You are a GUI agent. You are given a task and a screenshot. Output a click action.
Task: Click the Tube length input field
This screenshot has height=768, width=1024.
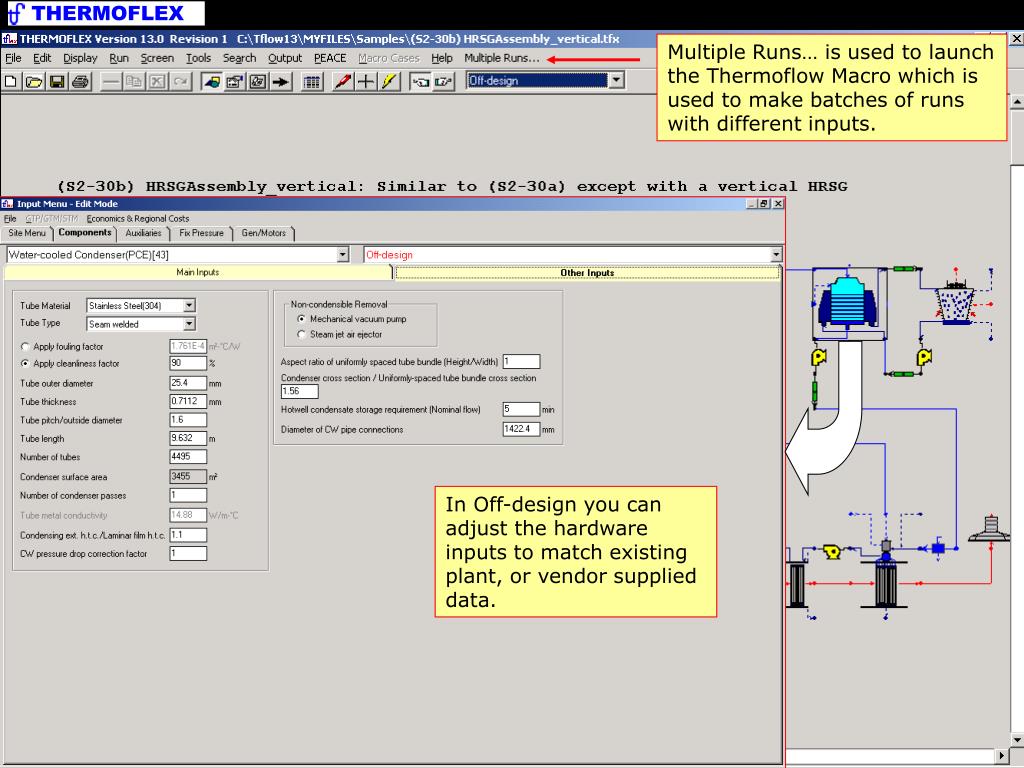188,438
